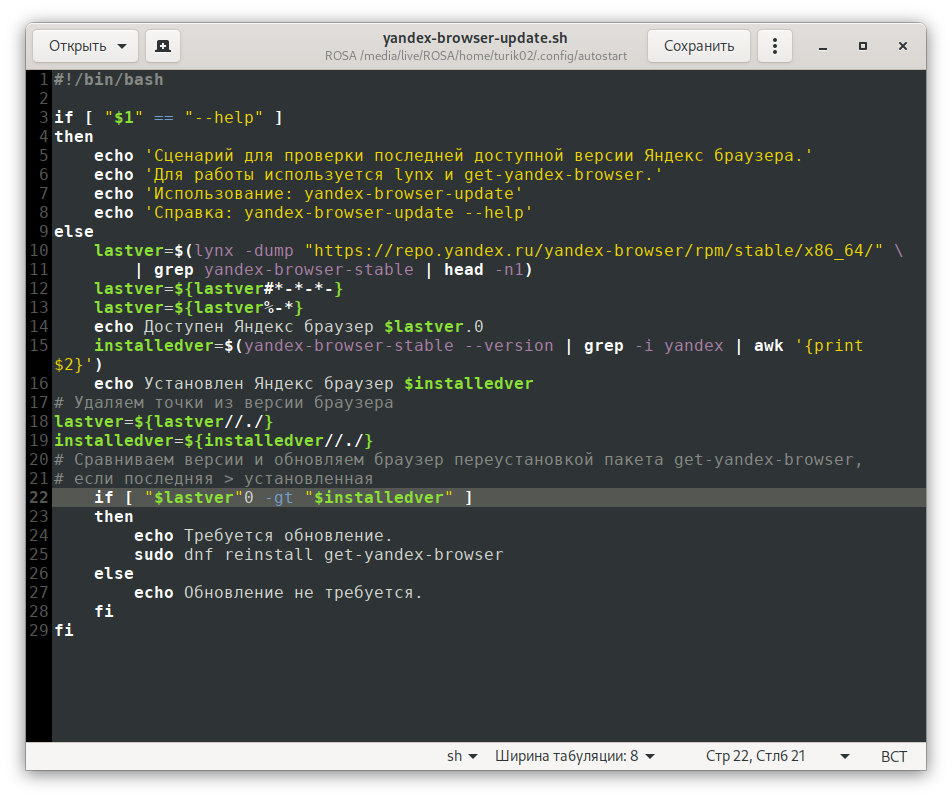The width and height of the screenshot is (952, 799).
Task: Click the comment 'если последняя > установленная'
Action: (x=213, y=478)
